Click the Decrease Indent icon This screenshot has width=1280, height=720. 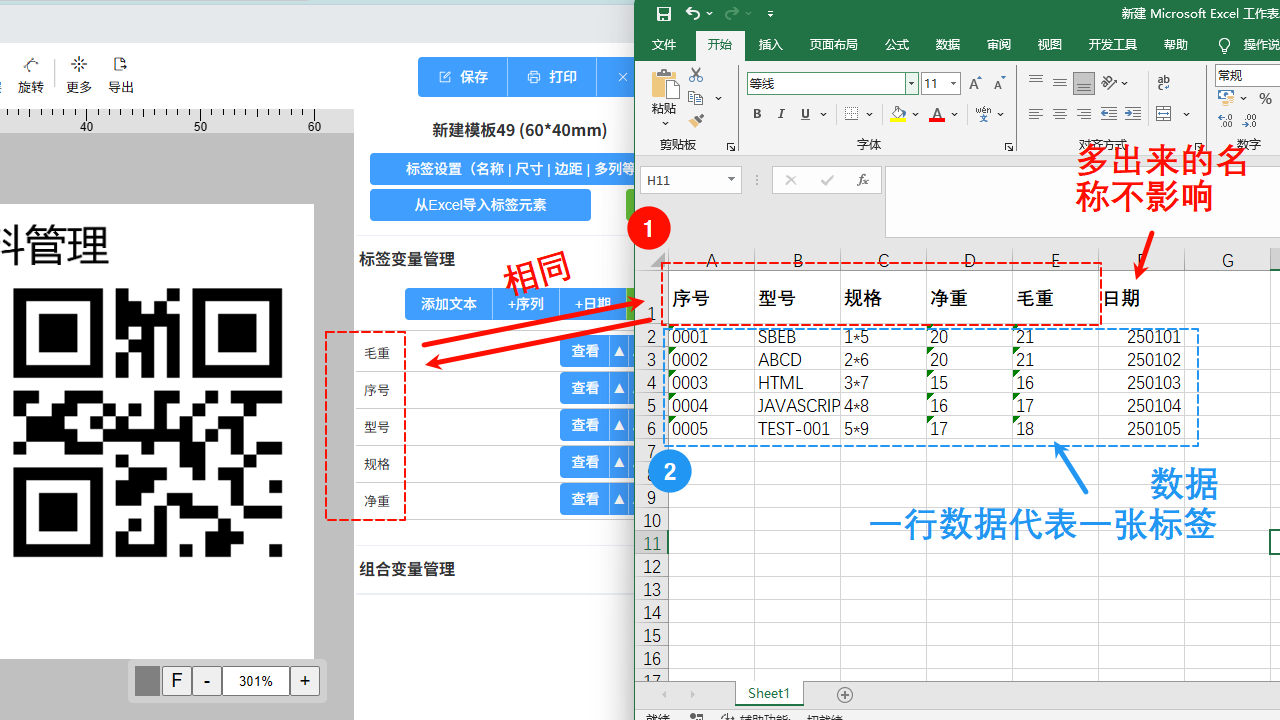(1109, 114)
